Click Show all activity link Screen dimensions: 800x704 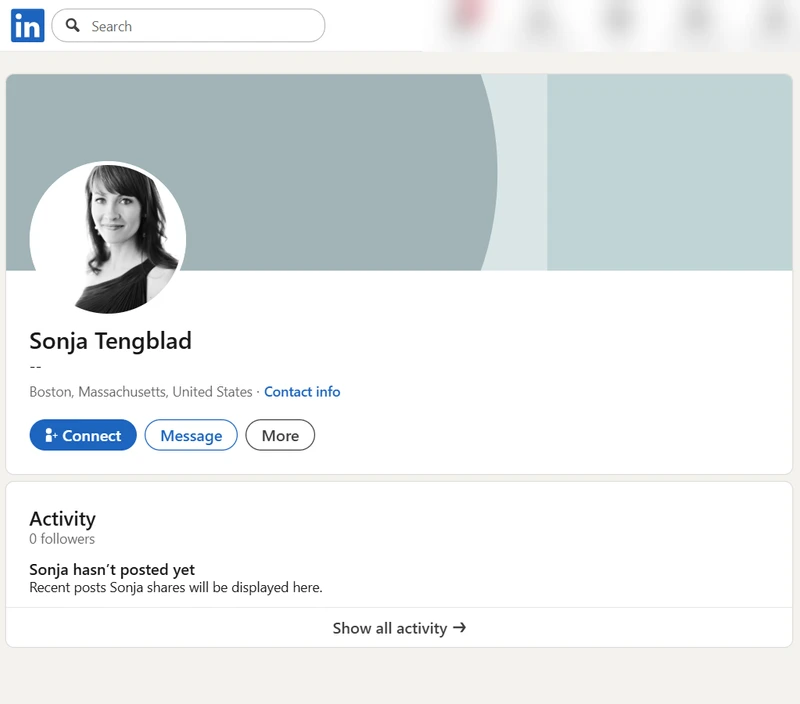coord(399,628)
